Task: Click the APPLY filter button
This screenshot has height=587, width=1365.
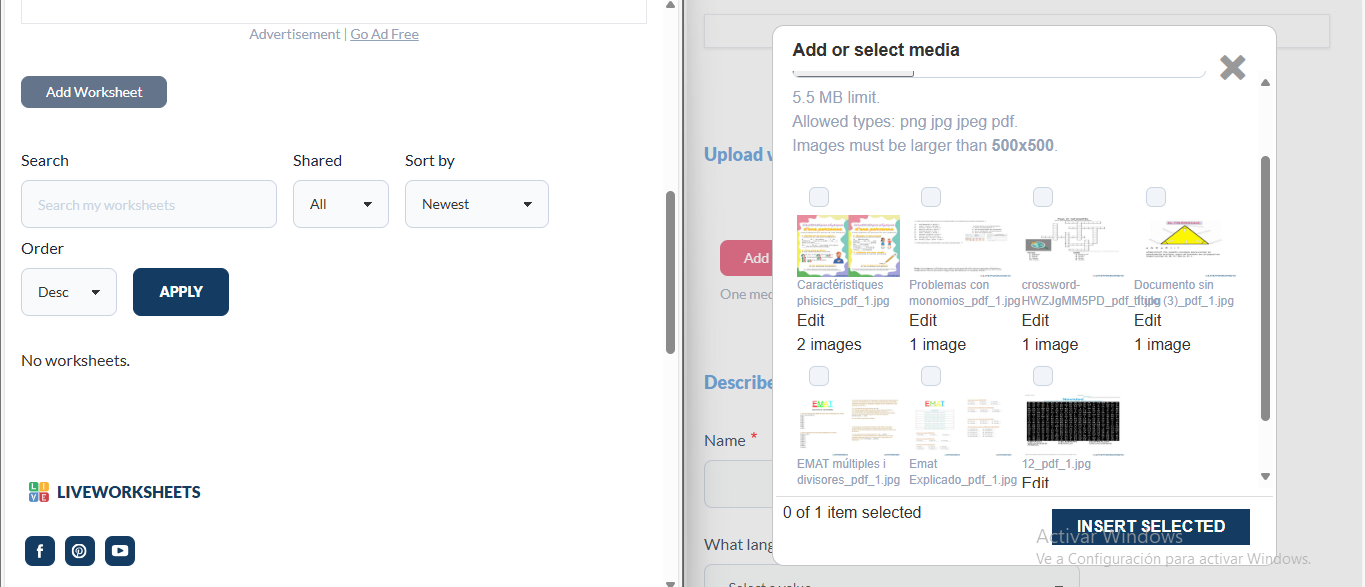Action: tap(181, 292)
